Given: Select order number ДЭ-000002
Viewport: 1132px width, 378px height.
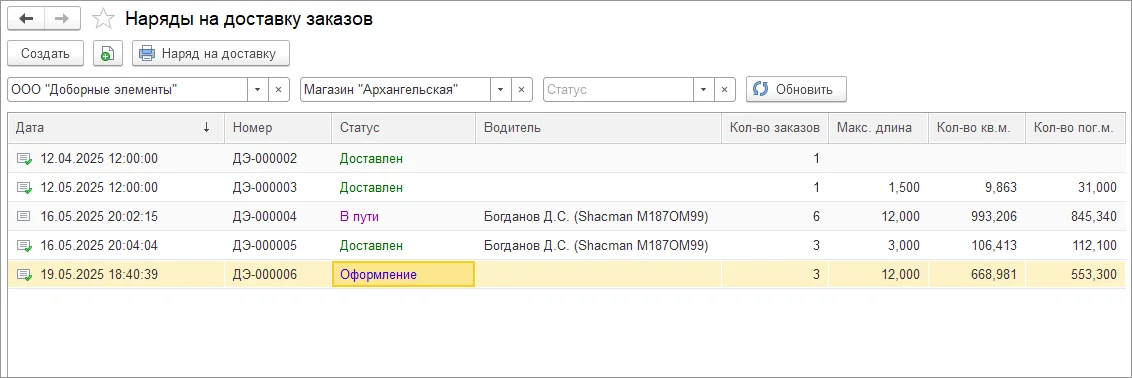Looking at the screenshot, I should (x=265, y=159).
